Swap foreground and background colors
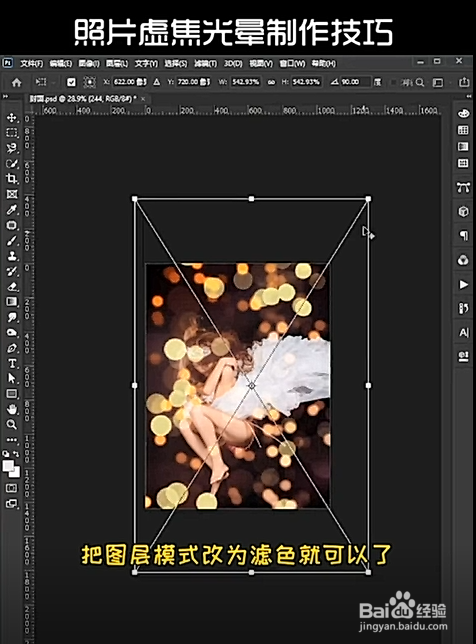Image resolution: width=476 pixels, height=644 pixels. 16,453
